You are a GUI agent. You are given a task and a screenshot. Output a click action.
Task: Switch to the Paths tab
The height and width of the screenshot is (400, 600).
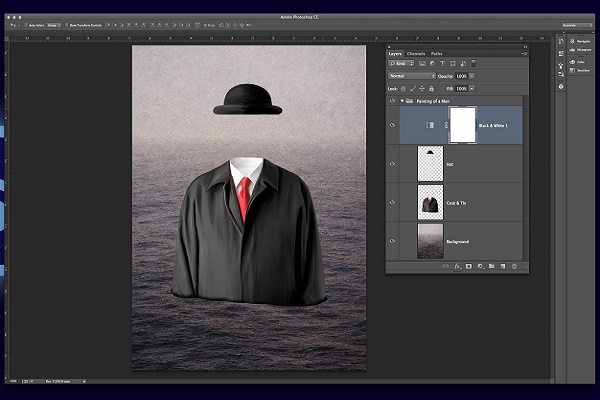(x=437, y=54)
